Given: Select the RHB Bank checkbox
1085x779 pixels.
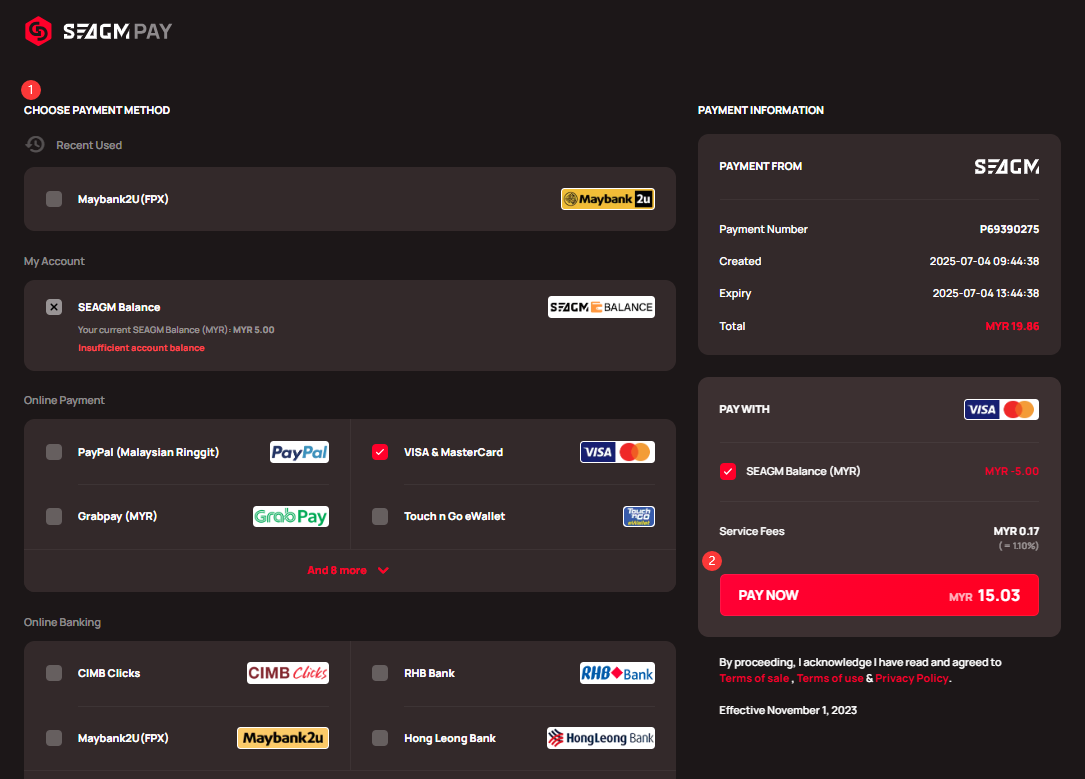Looking at the screenshot, I should pyautogui.click(x=380, y=673).
